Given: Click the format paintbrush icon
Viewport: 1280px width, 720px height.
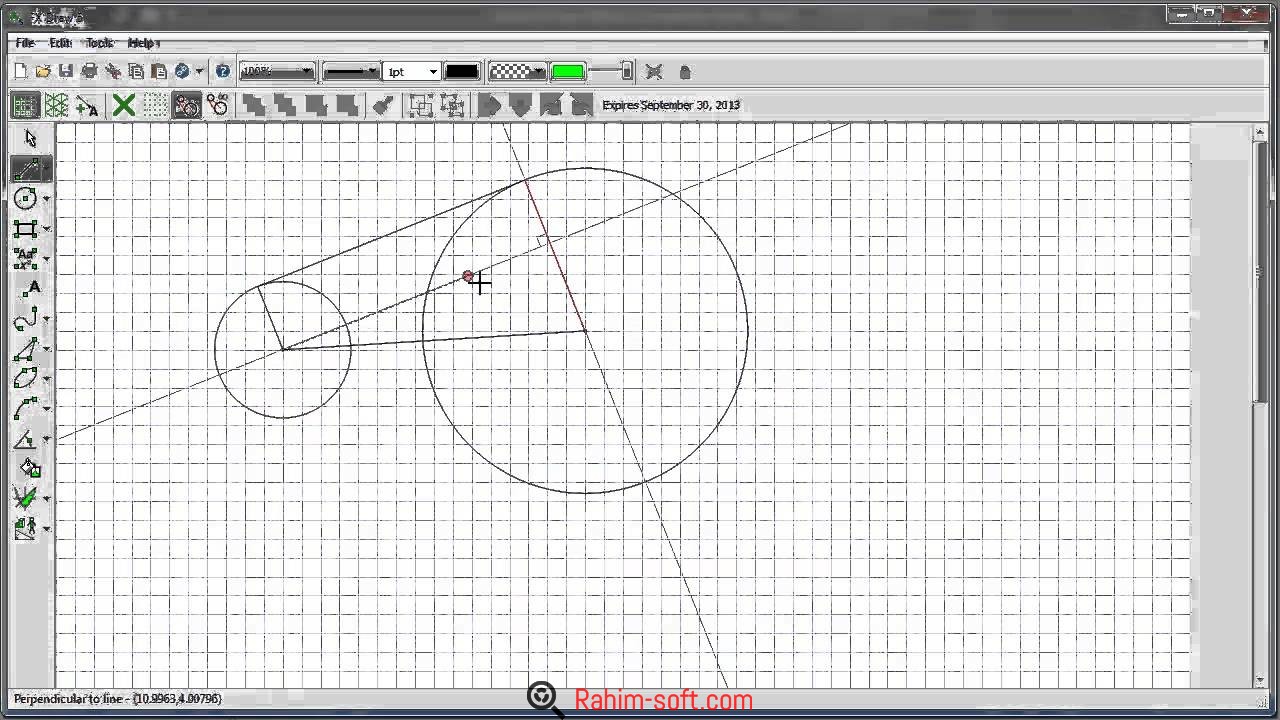Looking at the screenshot, I should click(381, 105).
